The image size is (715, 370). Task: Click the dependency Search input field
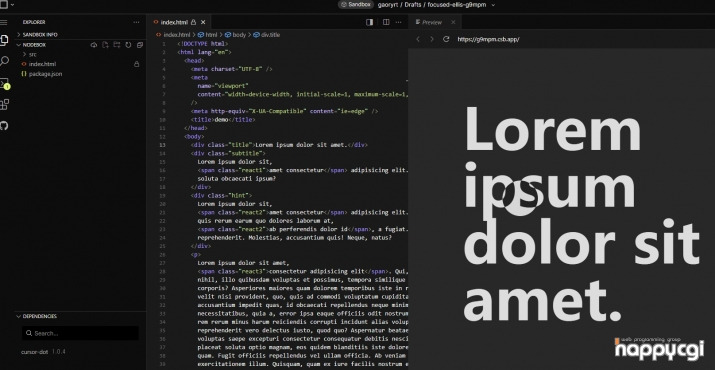(80, 333)
